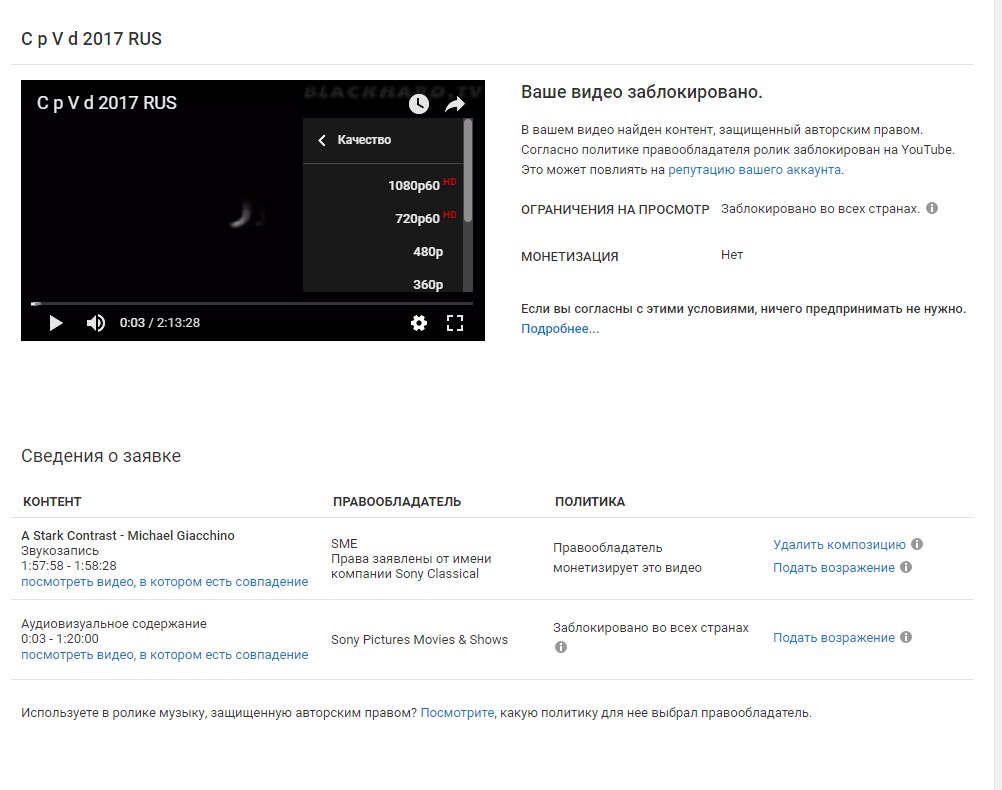Viewport: 1002px width, 790px height.
Task: Click Подать возражение for Sony Pictures claim
Action: [833, 638]
